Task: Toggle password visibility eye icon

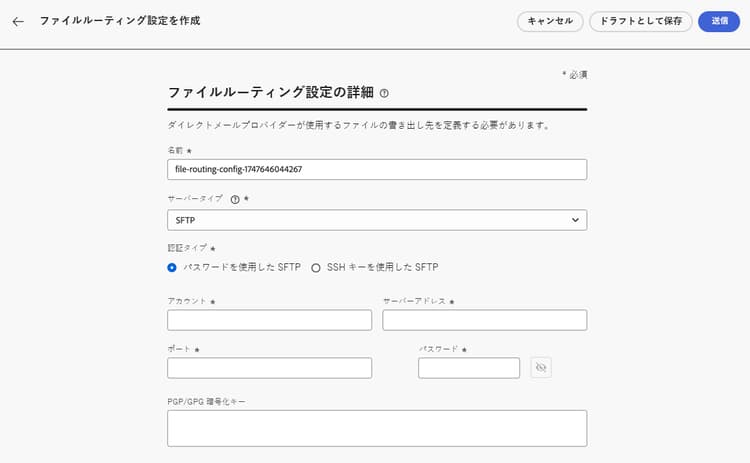Action: (x=541, y=368)
